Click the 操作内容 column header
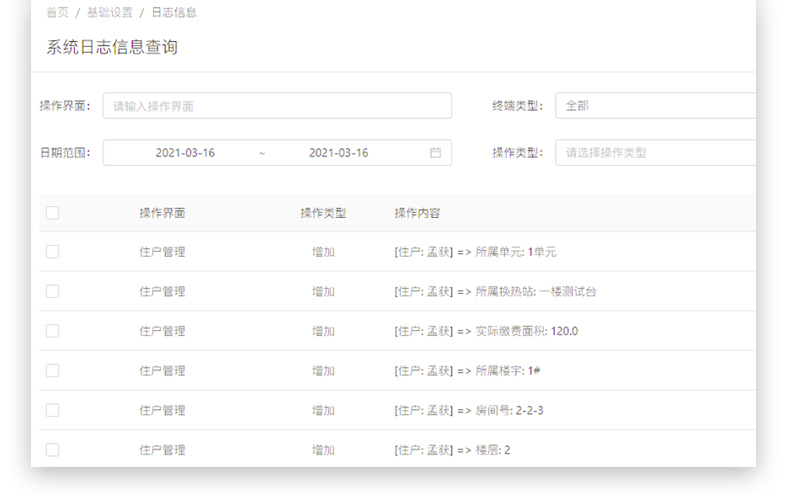790x497 pixels. pos(417,213)
